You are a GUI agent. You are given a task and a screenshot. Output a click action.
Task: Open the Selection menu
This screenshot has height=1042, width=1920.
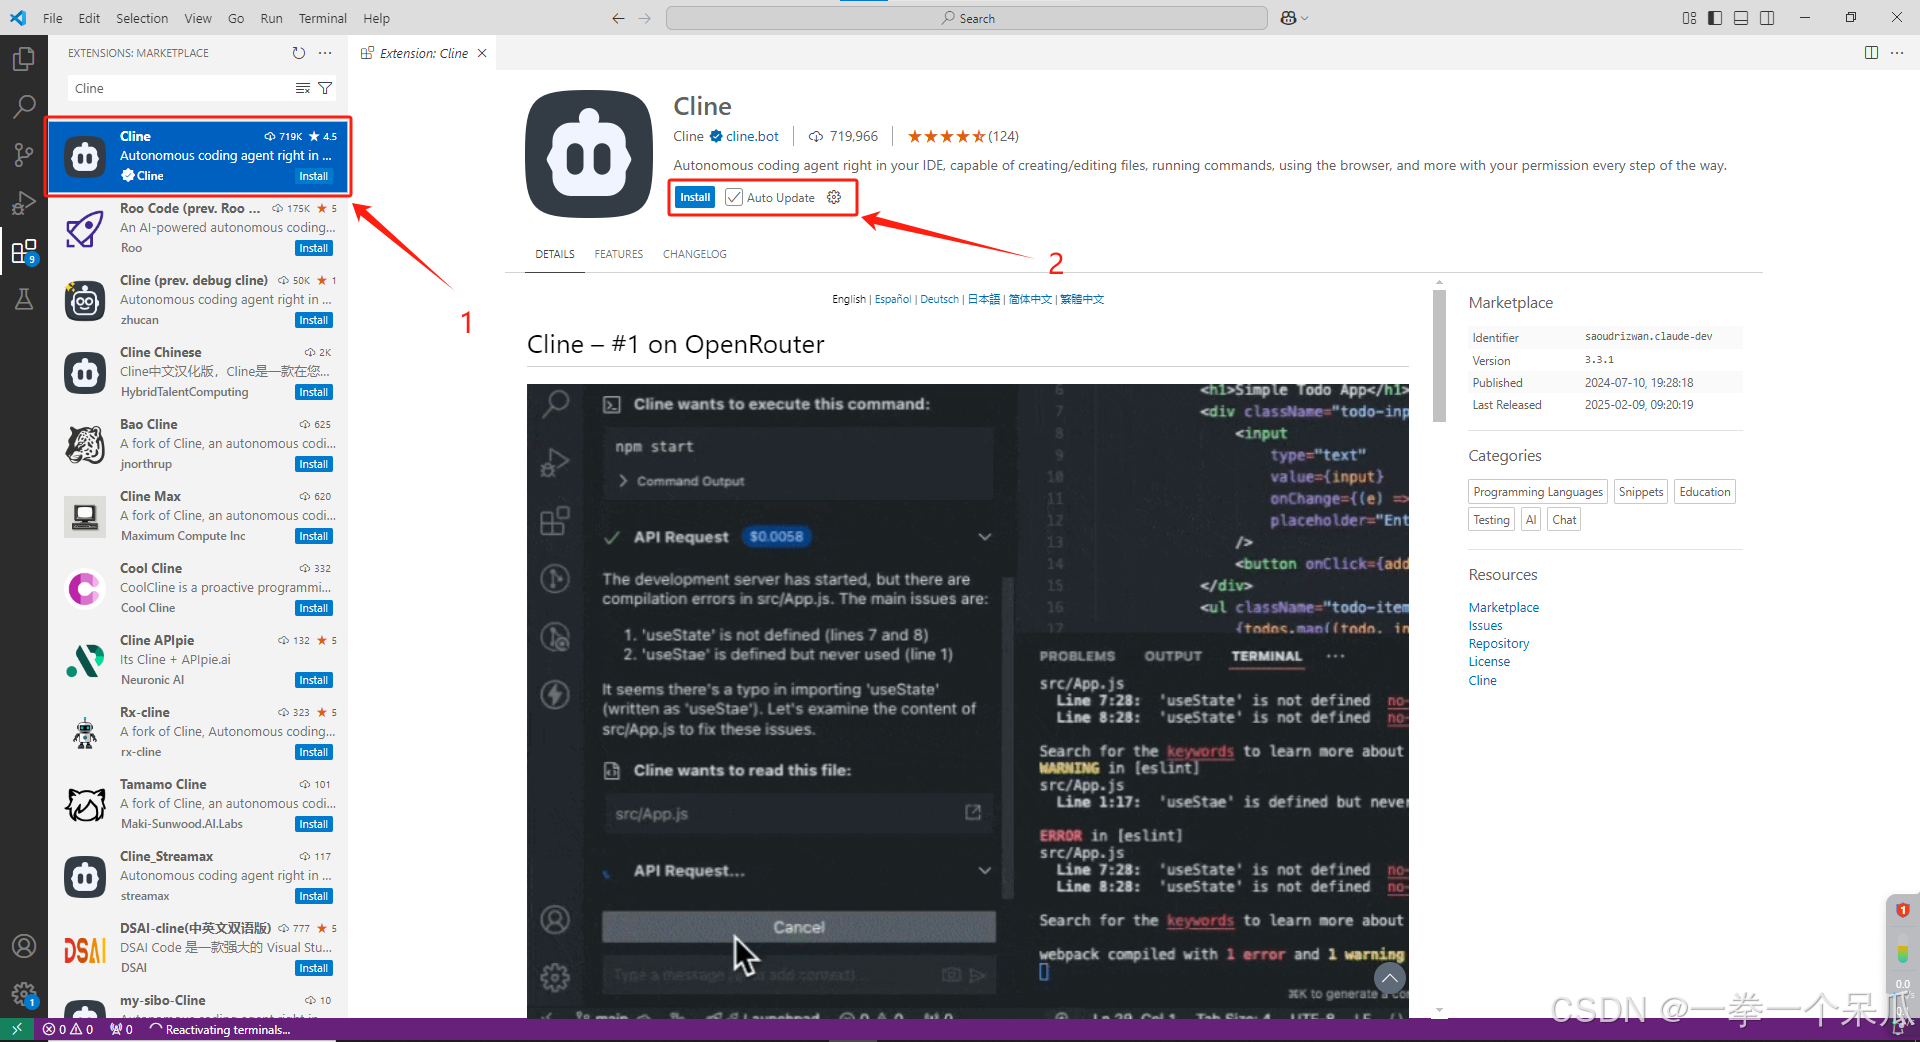(142, 18)
